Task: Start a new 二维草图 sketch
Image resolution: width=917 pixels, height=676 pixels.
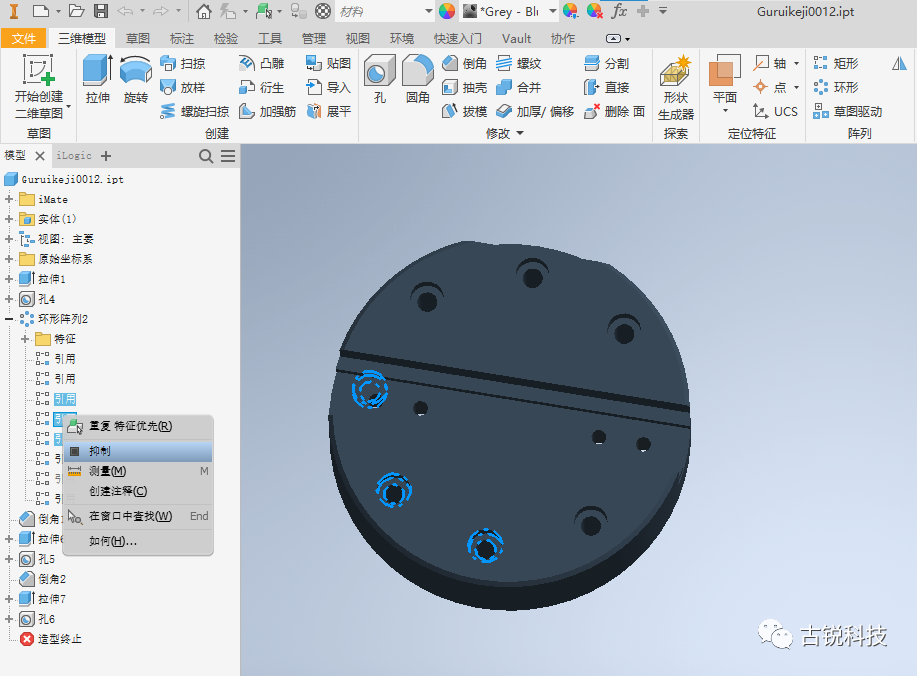Action: pyautogui.click(x=39, y=87)
